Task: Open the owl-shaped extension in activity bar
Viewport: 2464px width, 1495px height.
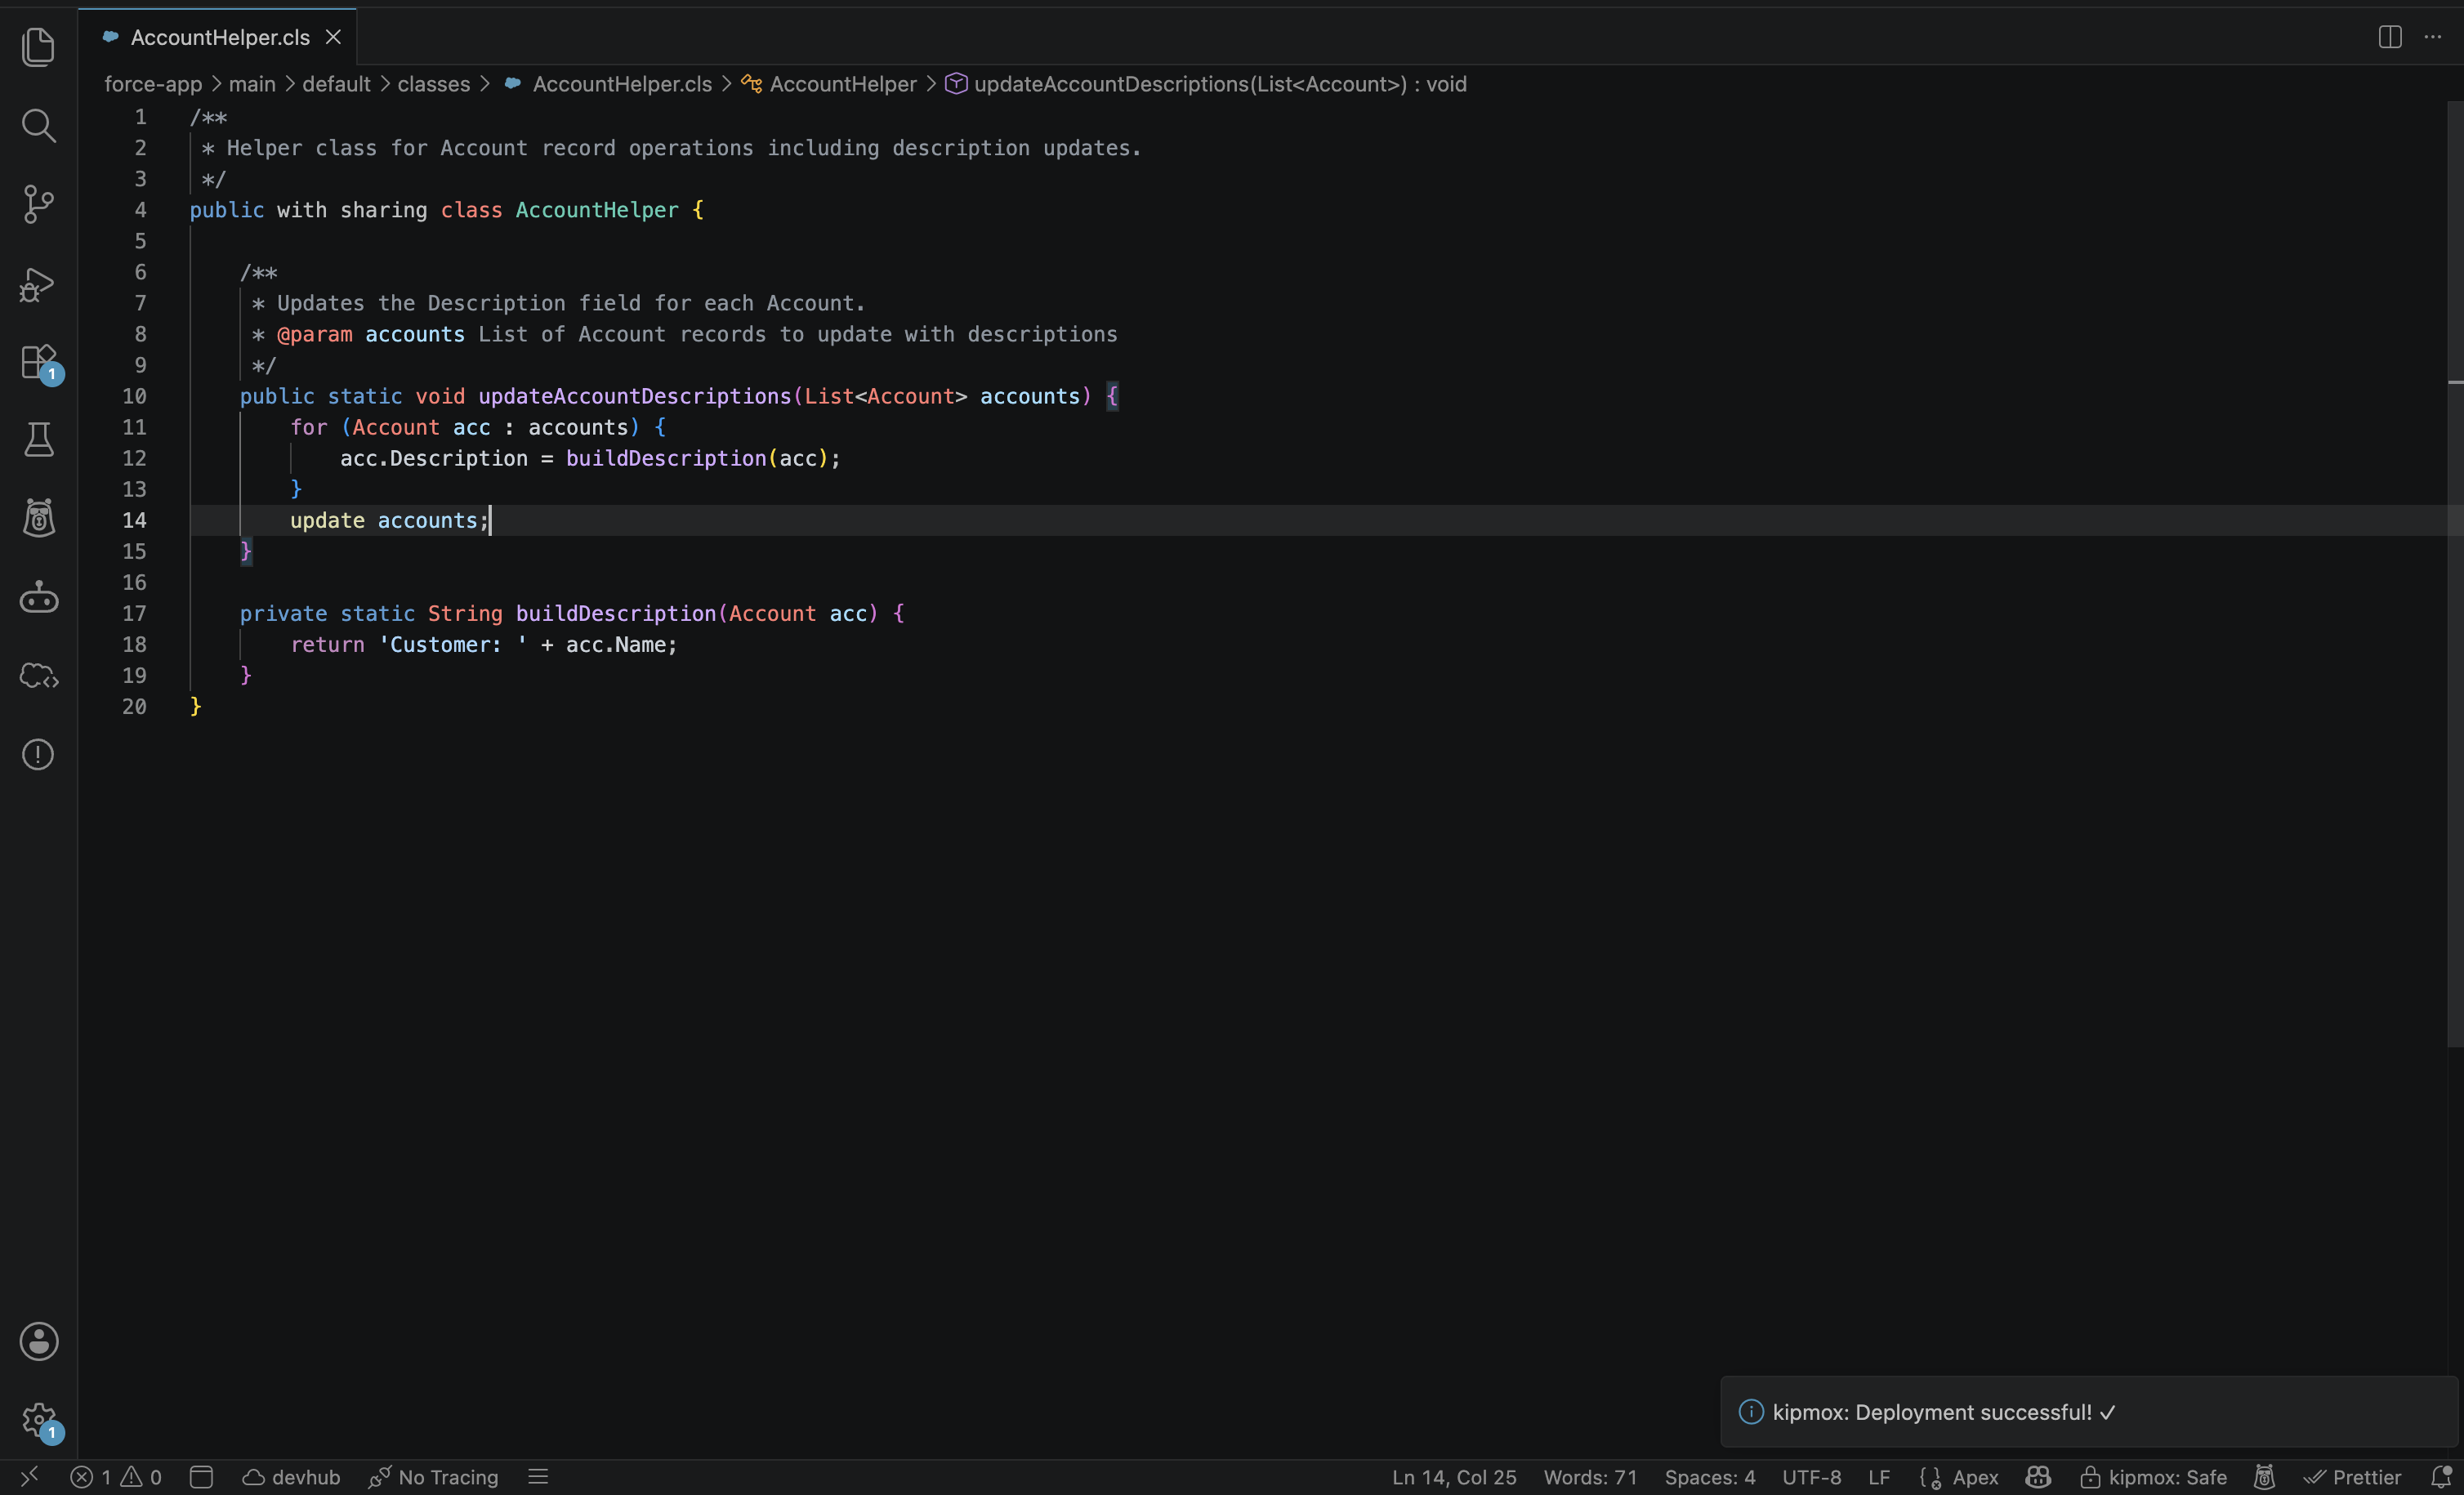Action: (x=38, y=518)
